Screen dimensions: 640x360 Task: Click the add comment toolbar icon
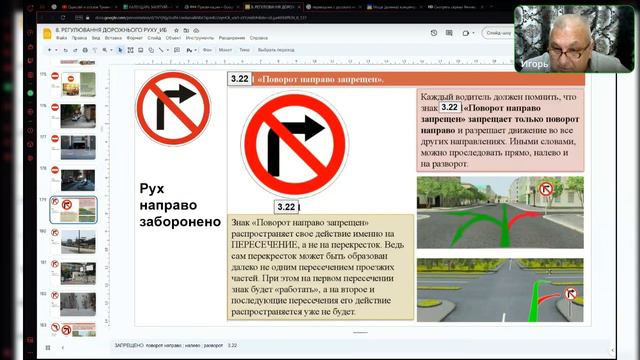pos(177,50)
